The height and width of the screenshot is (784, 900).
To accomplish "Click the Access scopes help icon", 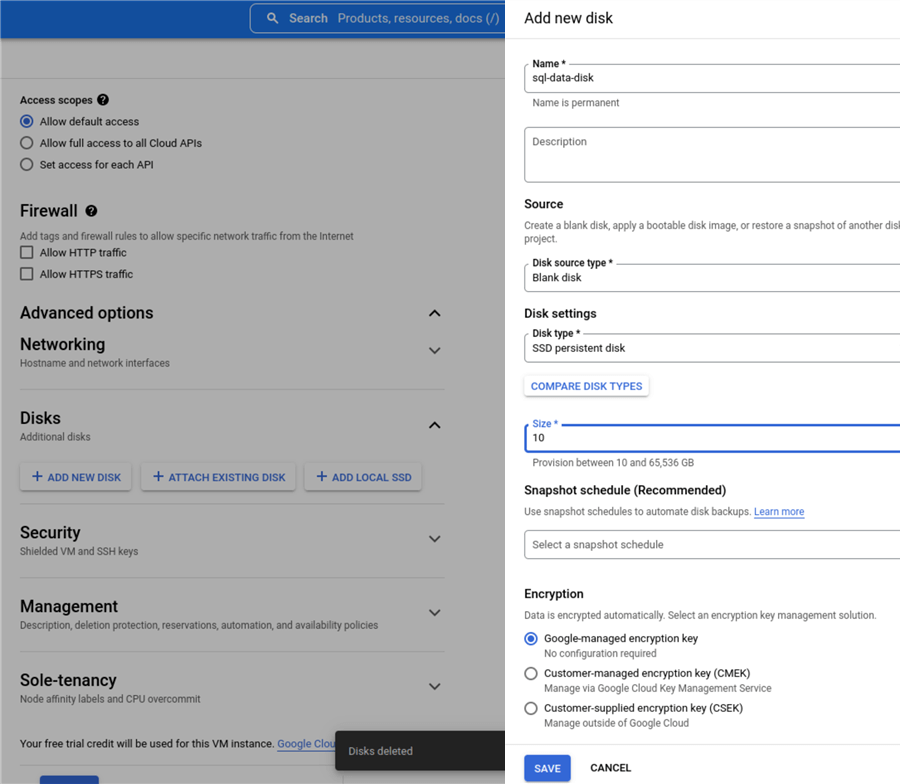I will click(x=103, y=100).
